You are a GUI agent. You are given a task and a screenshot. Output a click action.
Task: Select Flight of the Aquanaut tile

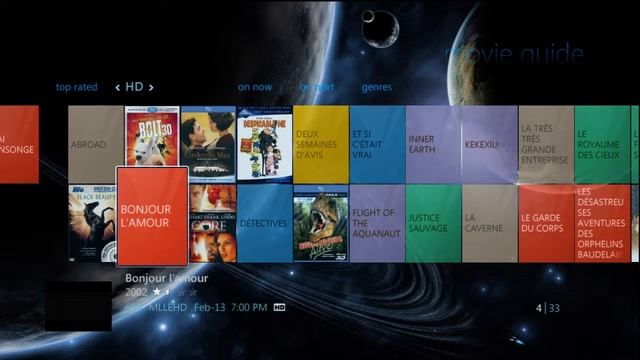pyautogui.click(x=377, y=223)
